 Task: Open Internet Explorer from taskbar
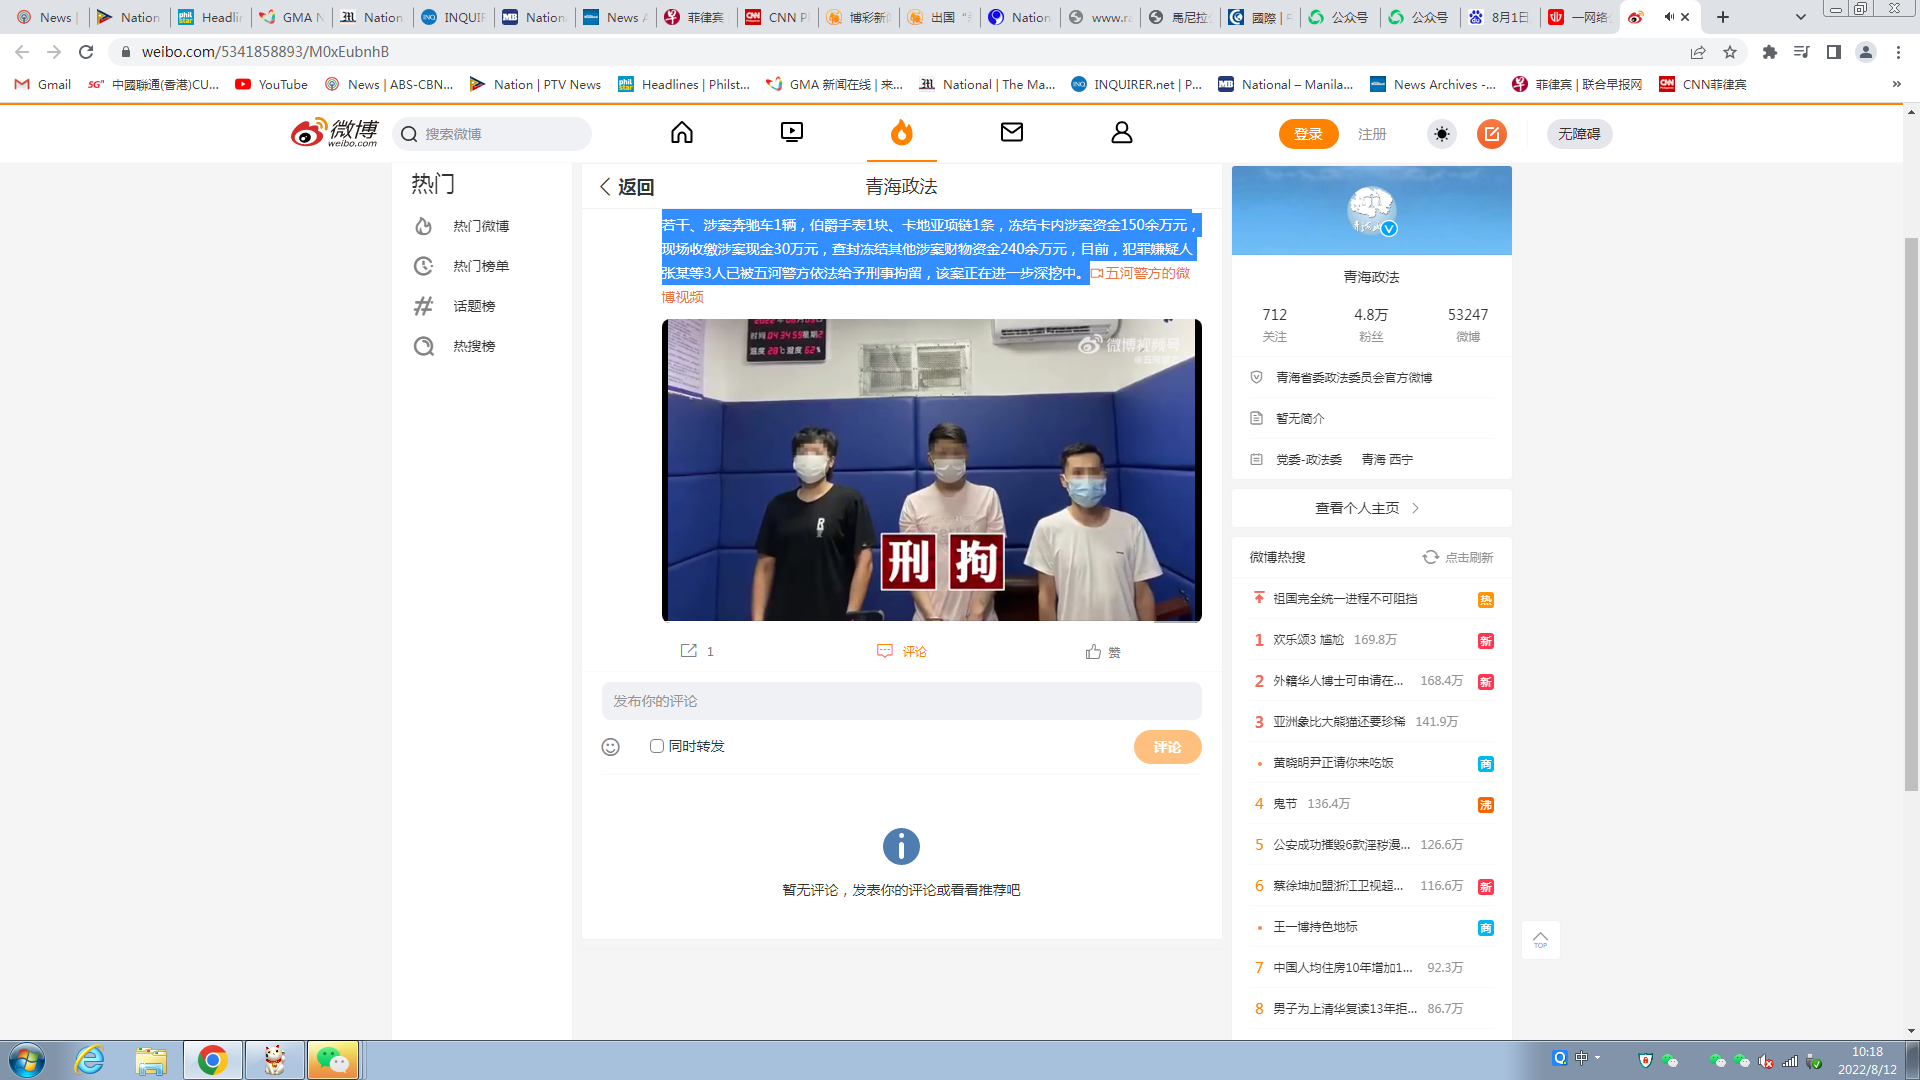tap(90, 1060)
